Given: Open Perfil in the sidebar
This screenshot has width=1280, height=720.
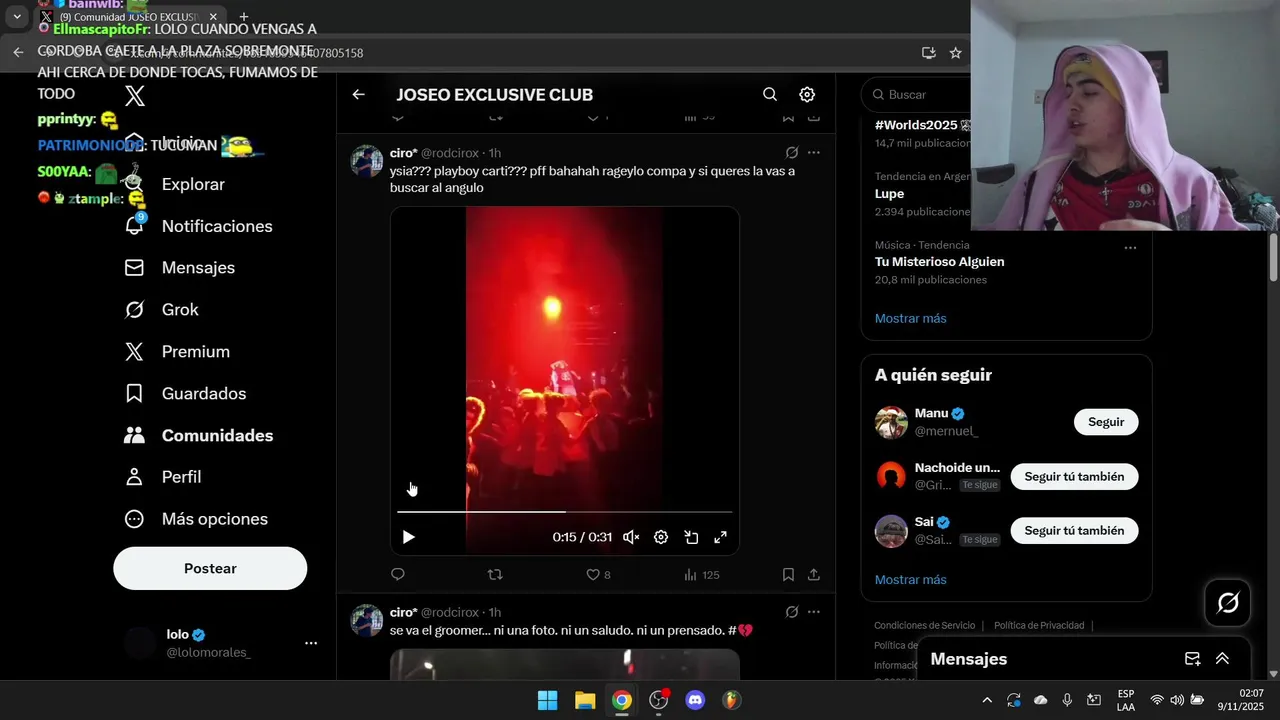Looking at the screenshot, I should [162, 477].
